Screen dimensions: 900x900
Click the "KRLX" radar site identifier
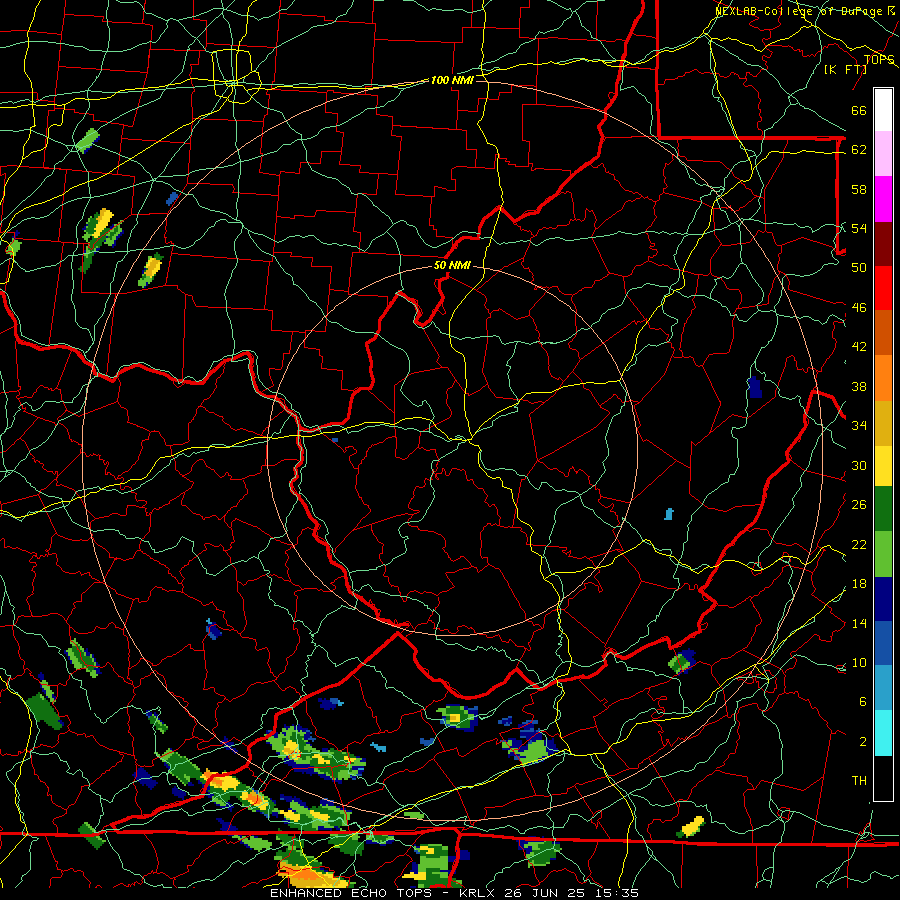478,893
